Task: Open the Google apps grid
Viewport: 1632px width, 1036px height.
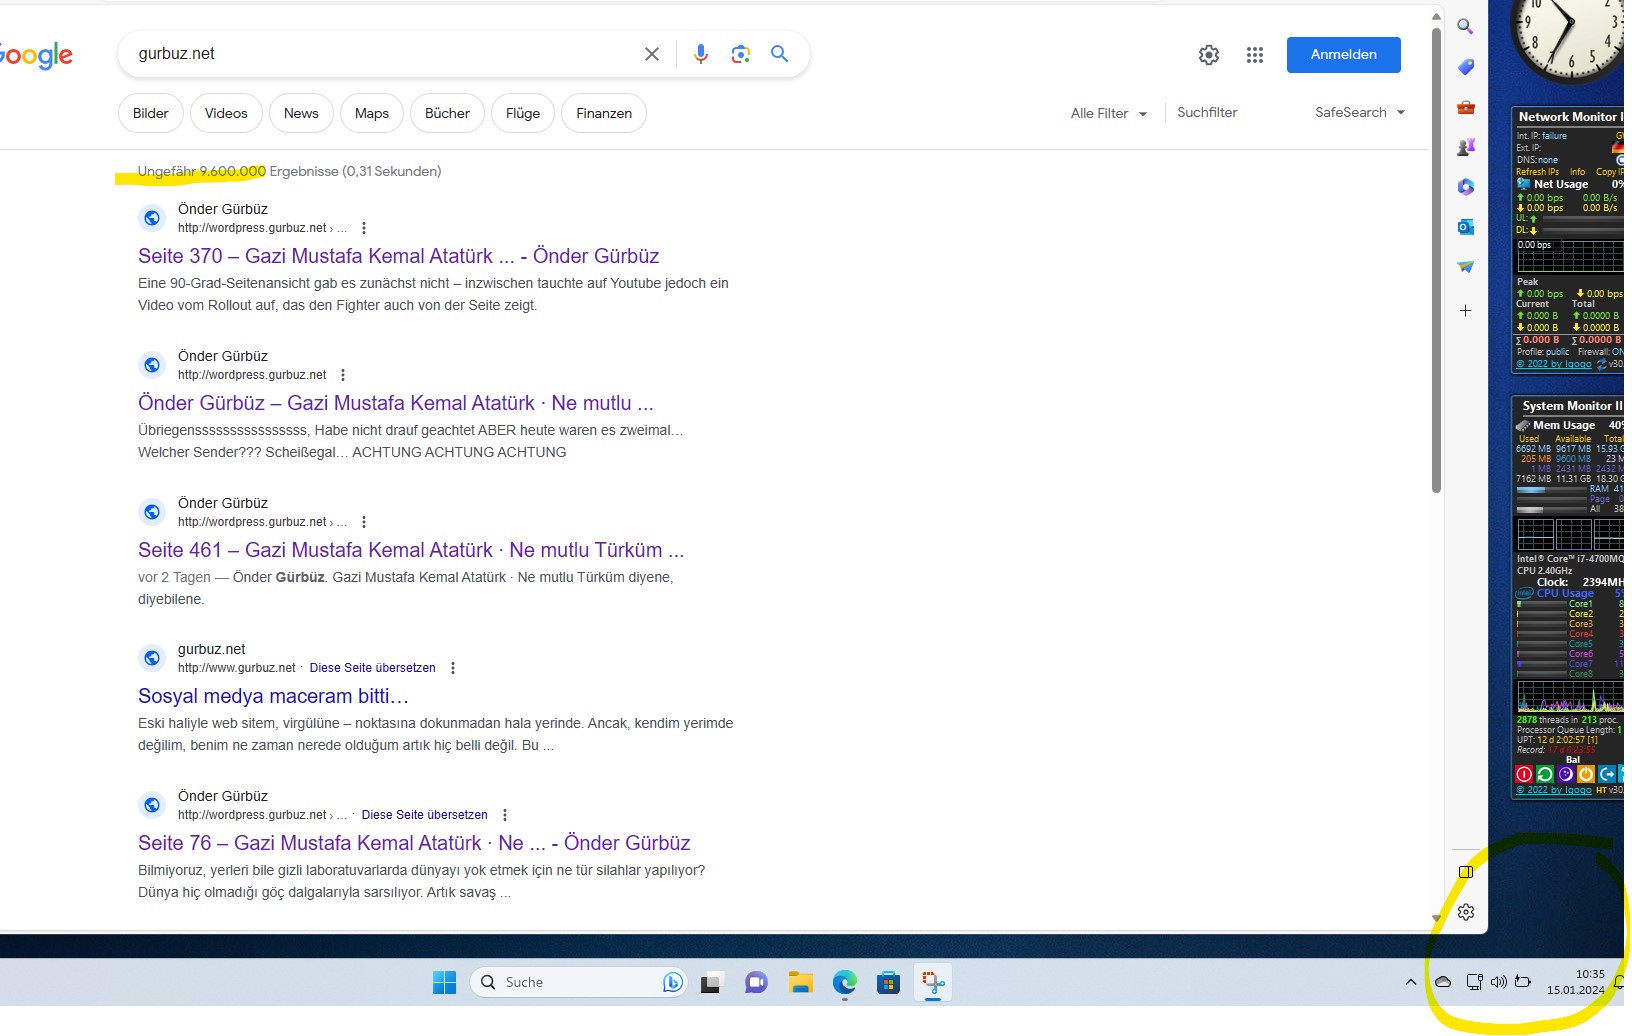Action: coord(1255,55)
